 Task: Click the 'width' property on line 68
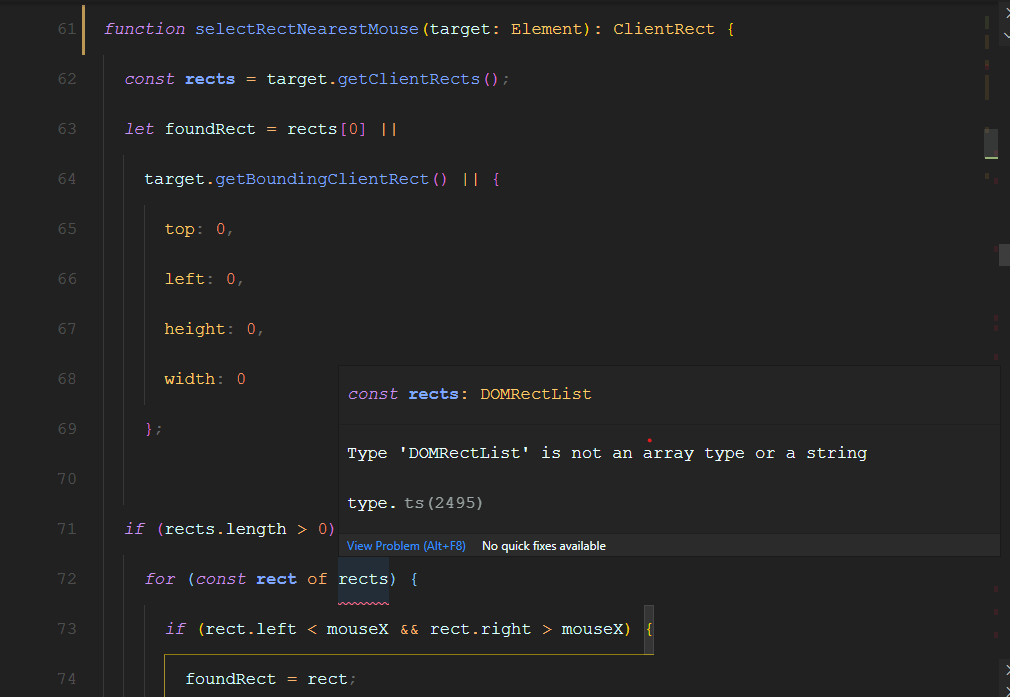pyautogui.click(x=189, y=379)
